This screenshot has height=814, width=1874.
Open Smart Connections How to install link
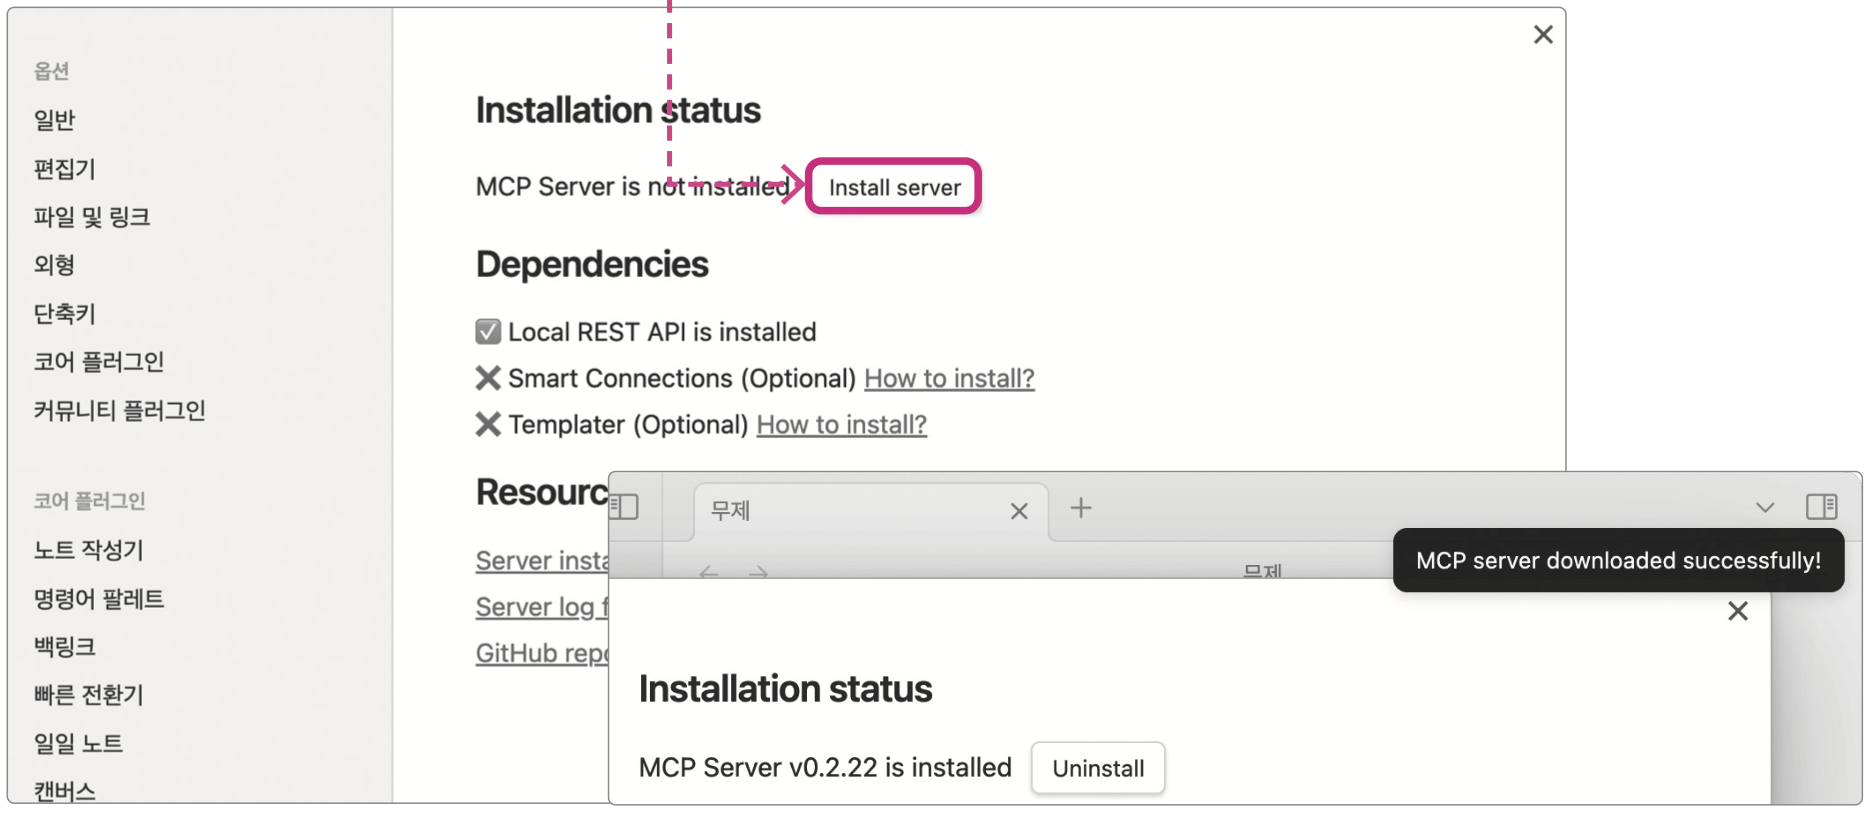coord(948,379)
